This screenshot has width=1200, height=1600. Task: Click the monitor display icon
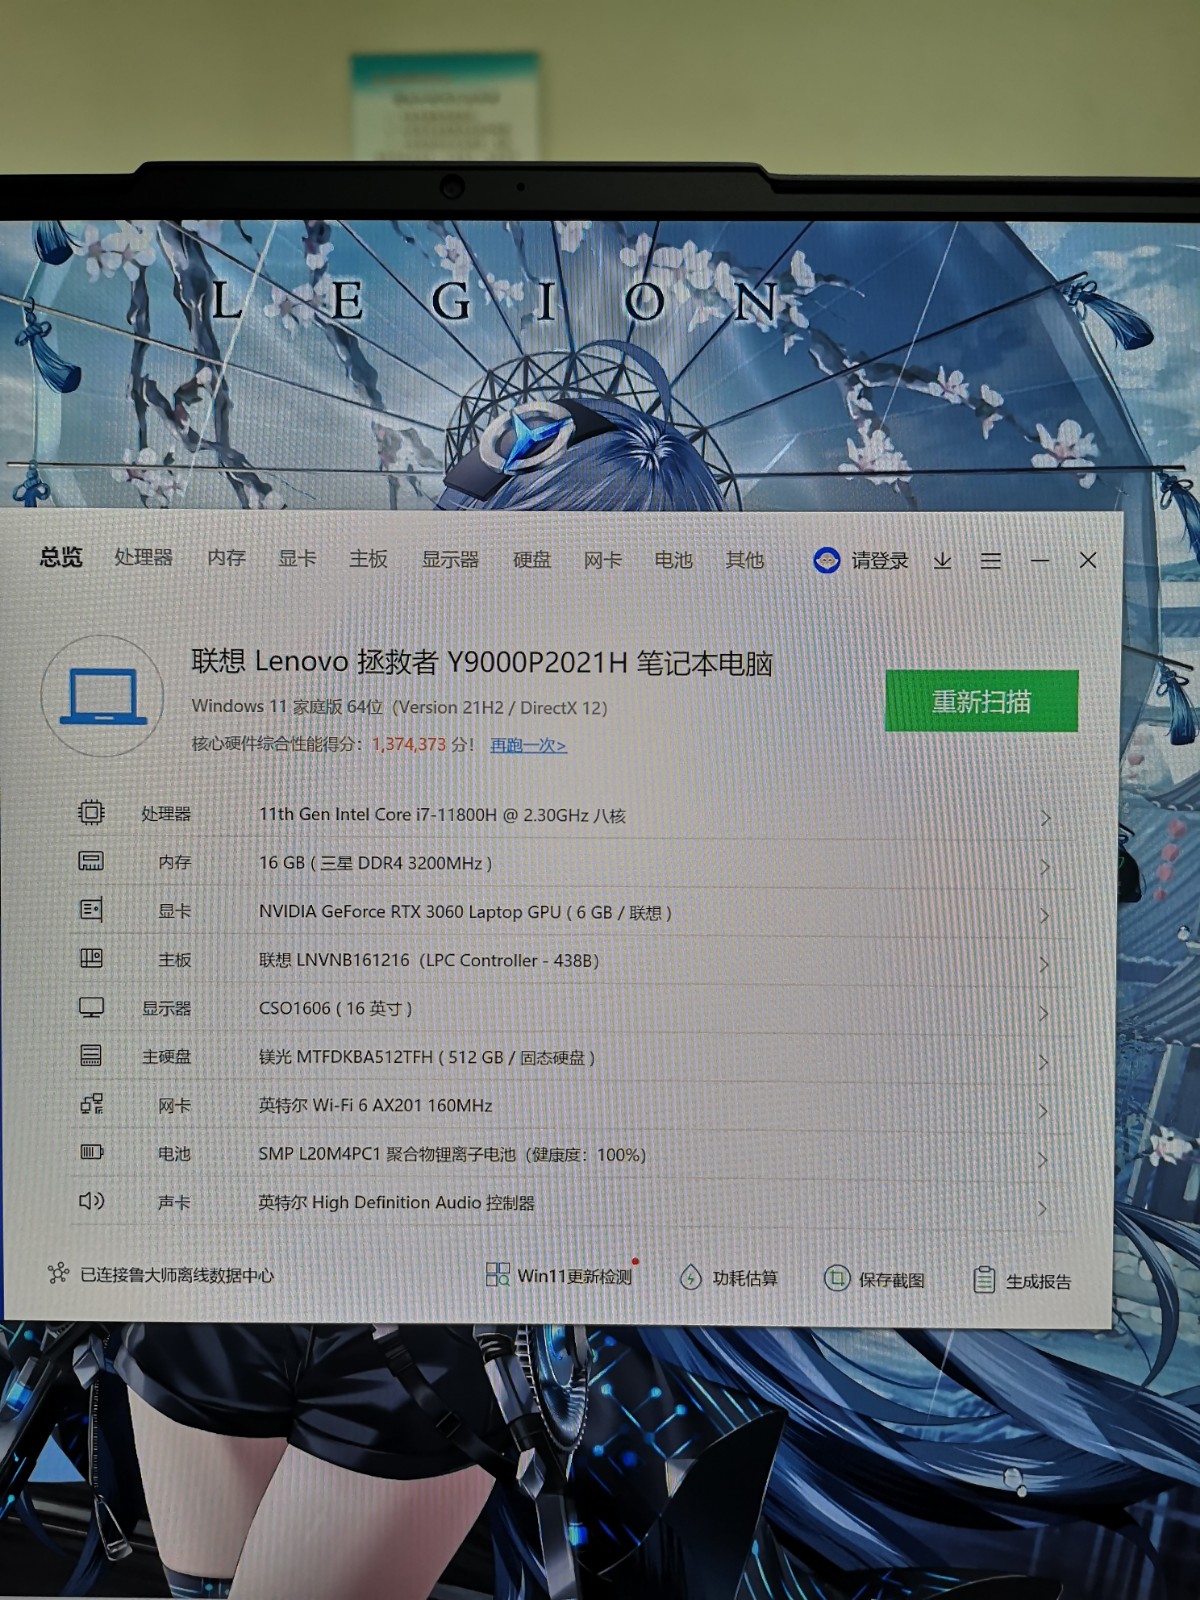[x=91, y=1007]
